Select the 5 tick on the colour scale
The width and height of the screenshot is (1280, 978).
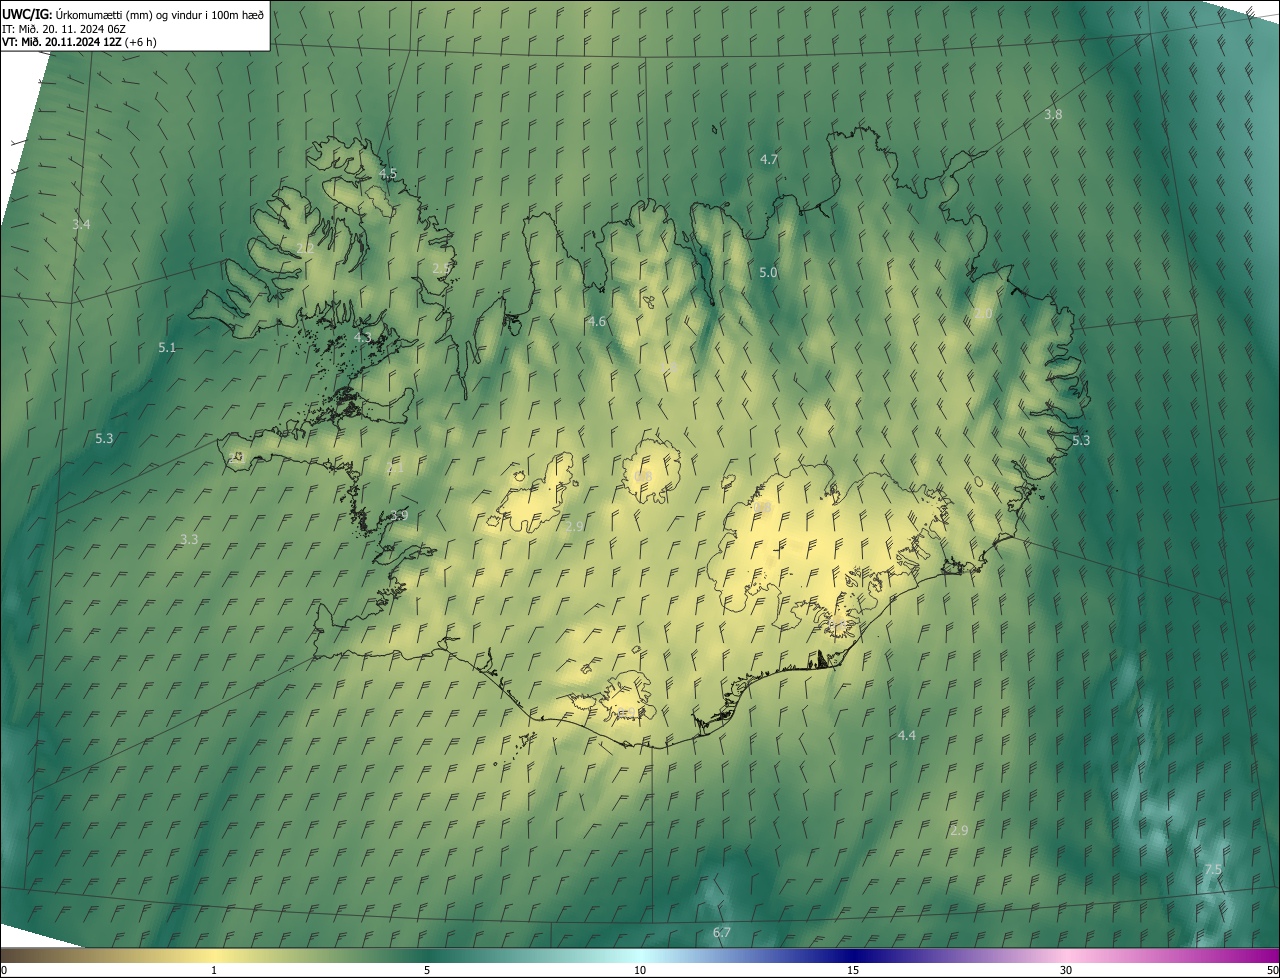pyautogui.click(x=427, y=970)
